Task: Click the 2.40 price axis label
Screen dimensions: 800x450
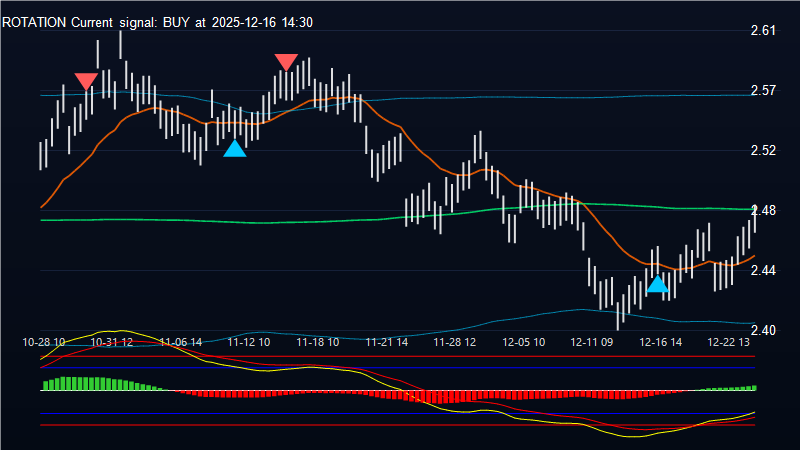Action: (763, 331)
